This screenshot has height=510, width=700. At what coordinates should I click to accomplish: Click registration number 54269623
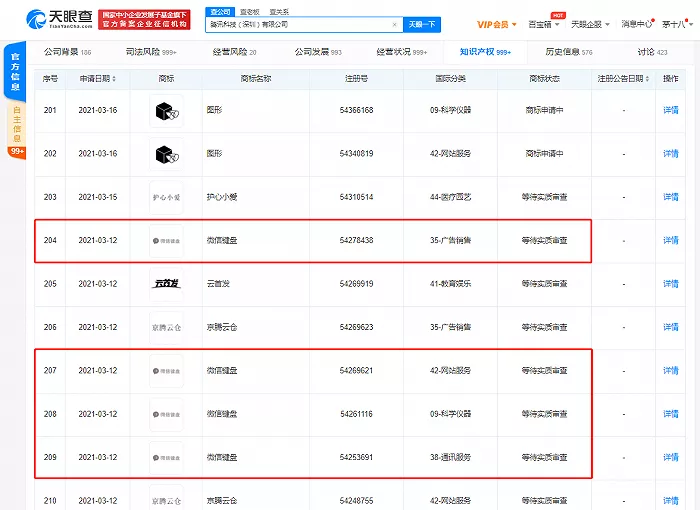click(356, 327)
